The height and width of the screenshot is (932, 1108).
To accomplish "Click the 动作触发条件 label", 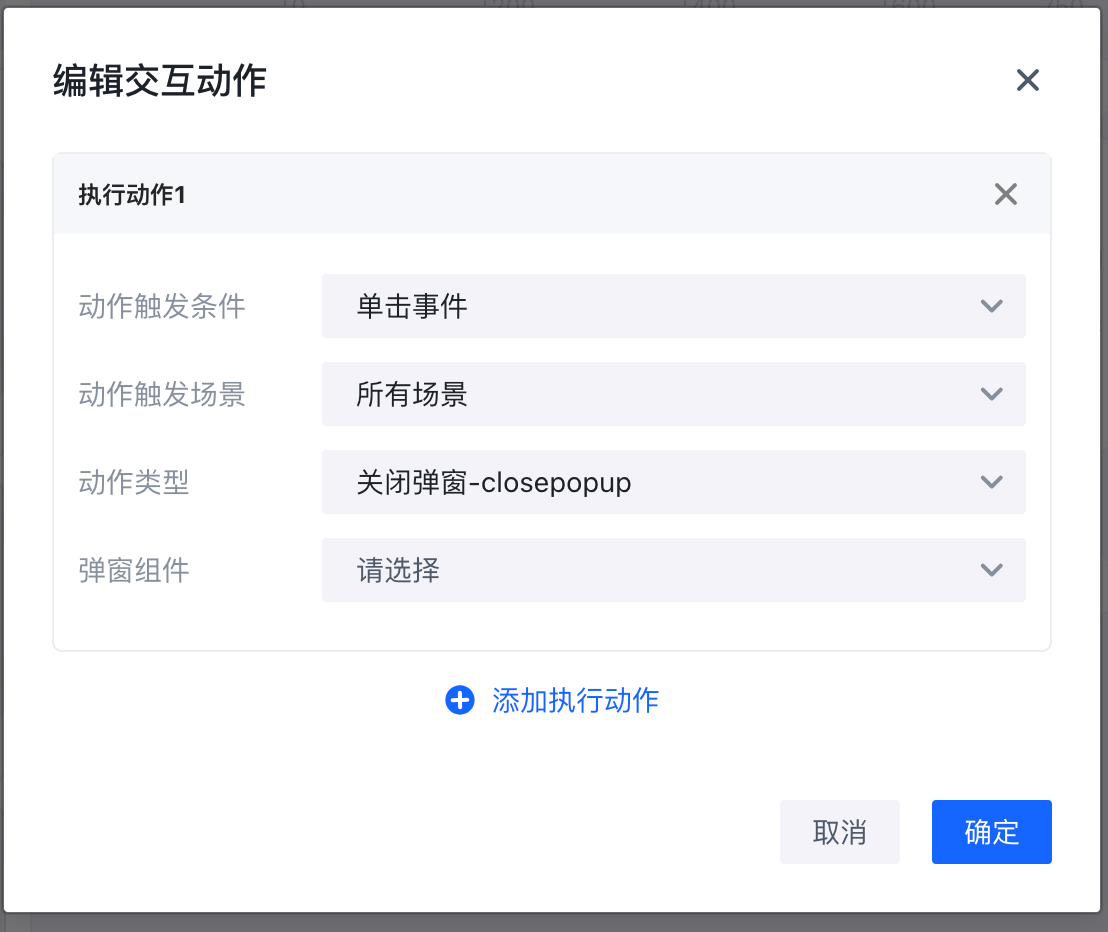I will pyautogui.click(x=162, y=306).
